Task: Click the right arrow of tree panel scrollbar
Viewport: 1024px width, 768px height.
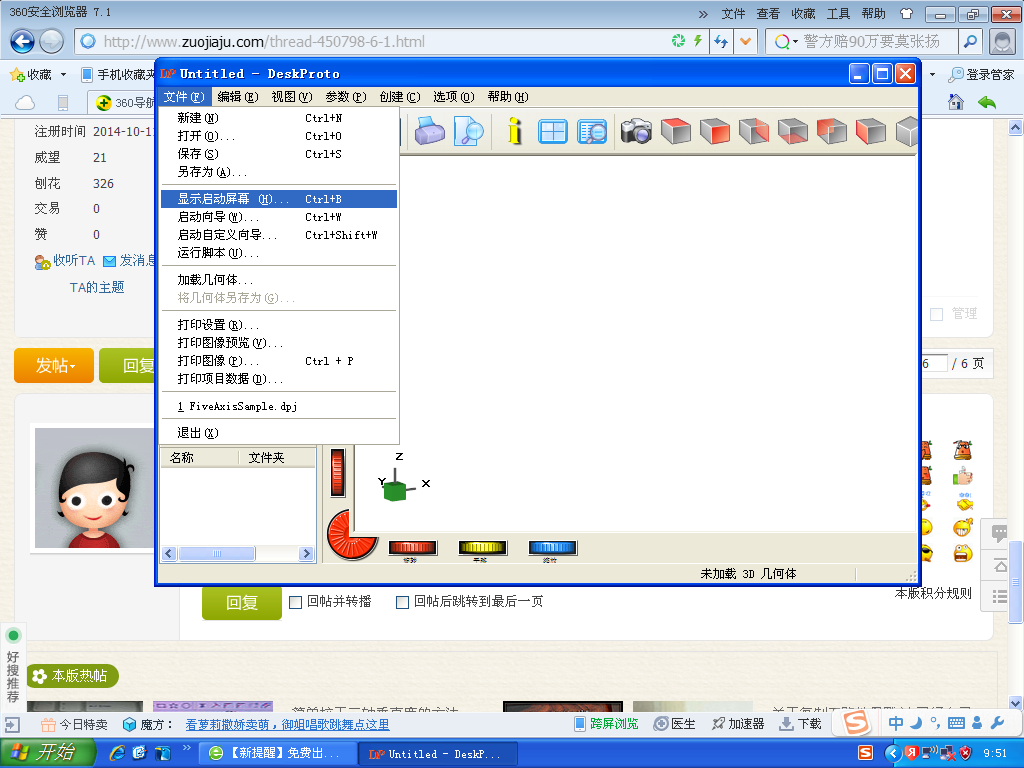Action: point(306,554)
